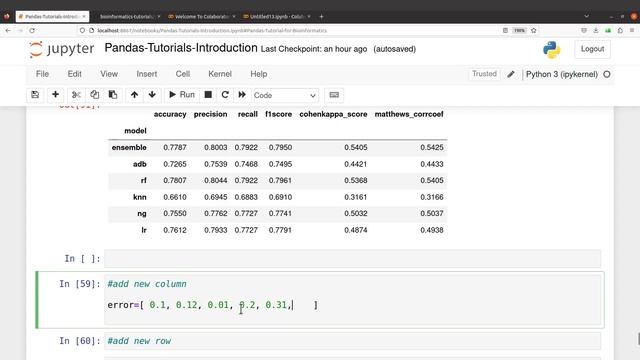Open browser downloads icon
The image size is (640, 360).
click(x=596, y=31)
